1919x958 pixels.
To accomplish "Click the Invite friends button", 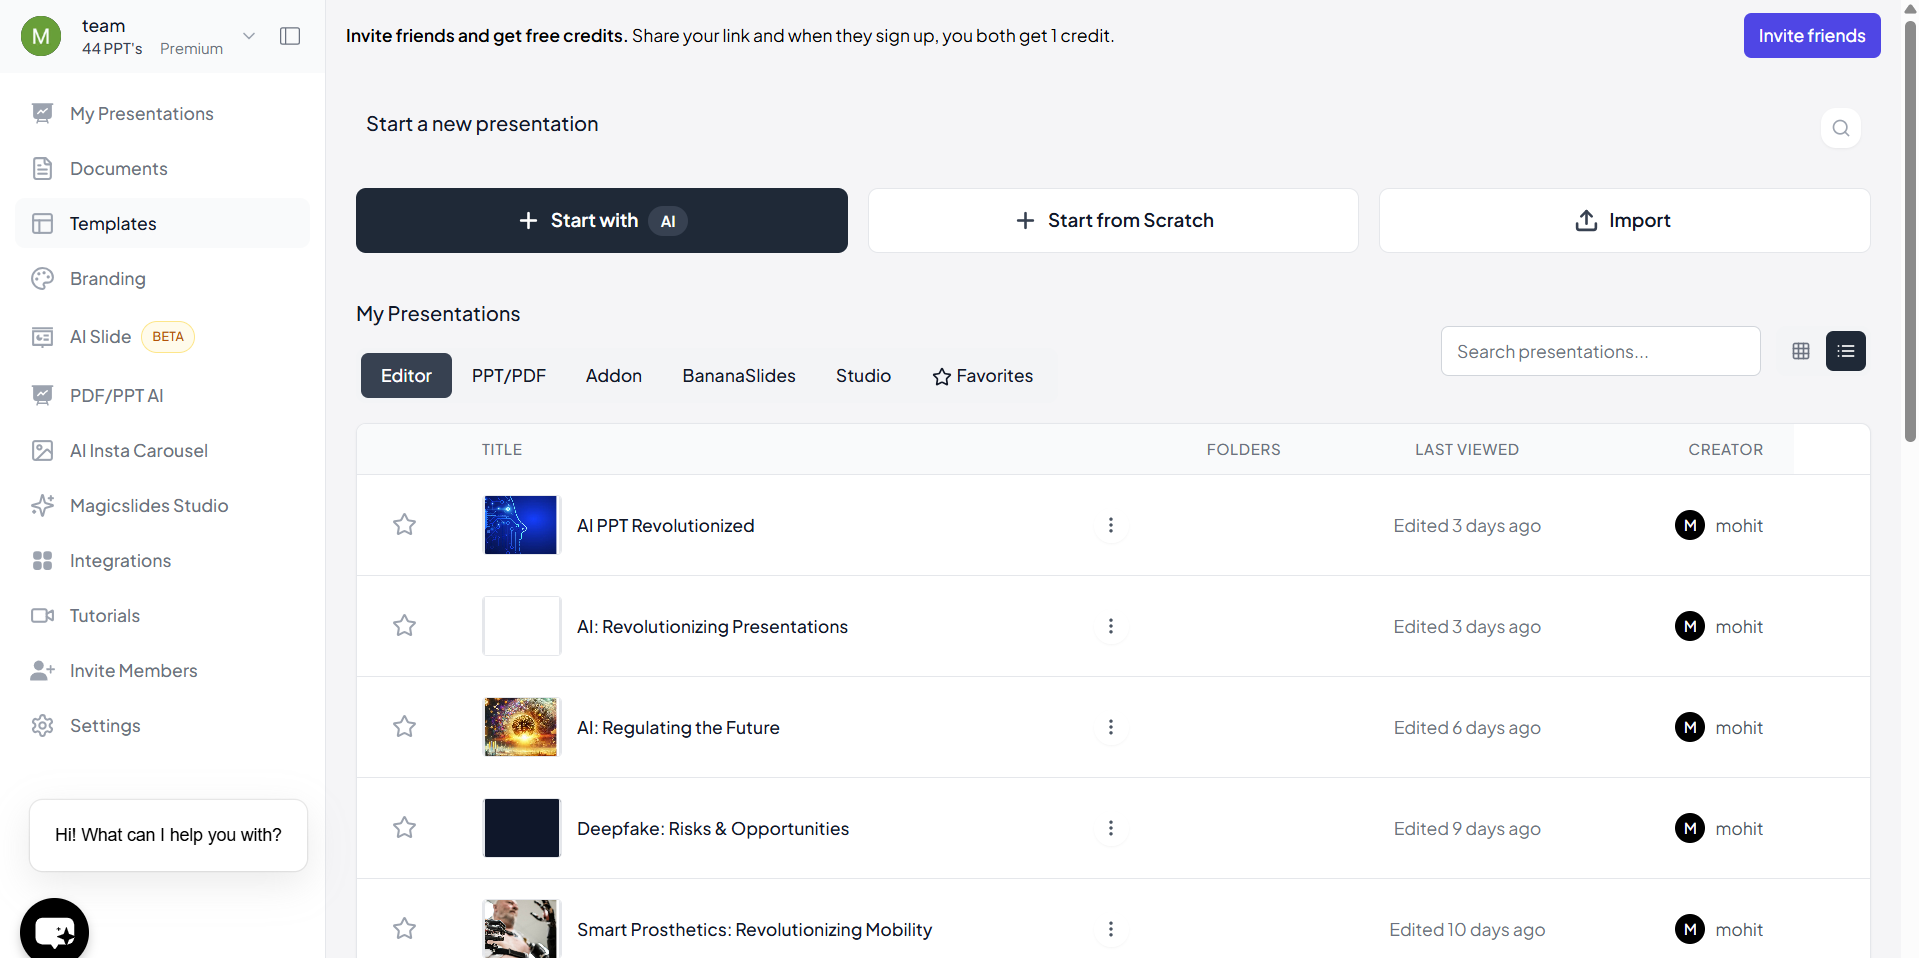I will coord(1811,36).
